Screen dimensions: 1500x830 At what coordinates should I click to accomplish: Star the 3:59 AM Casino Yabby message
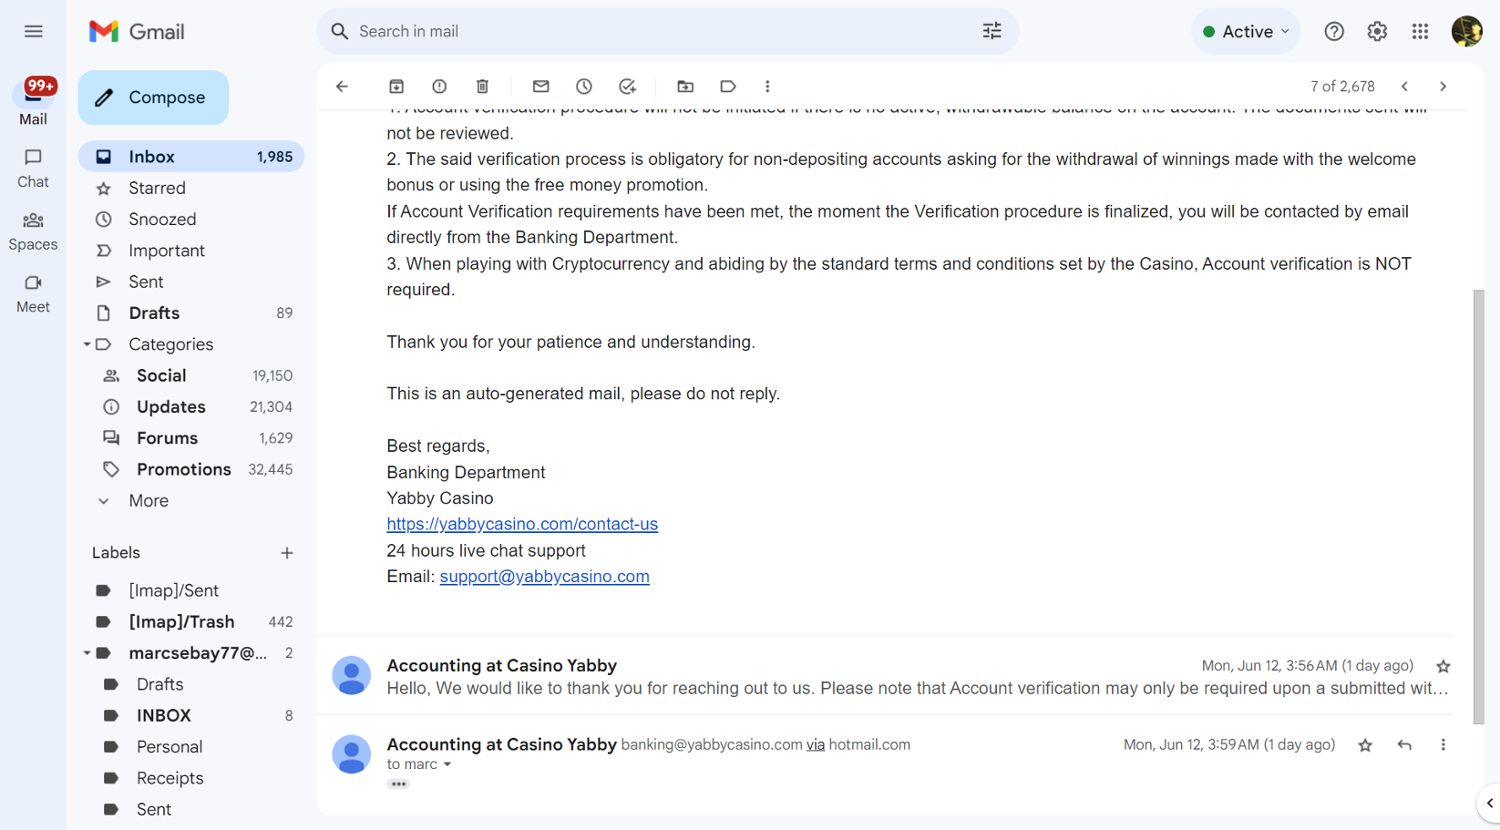[x=1365, y=745]
